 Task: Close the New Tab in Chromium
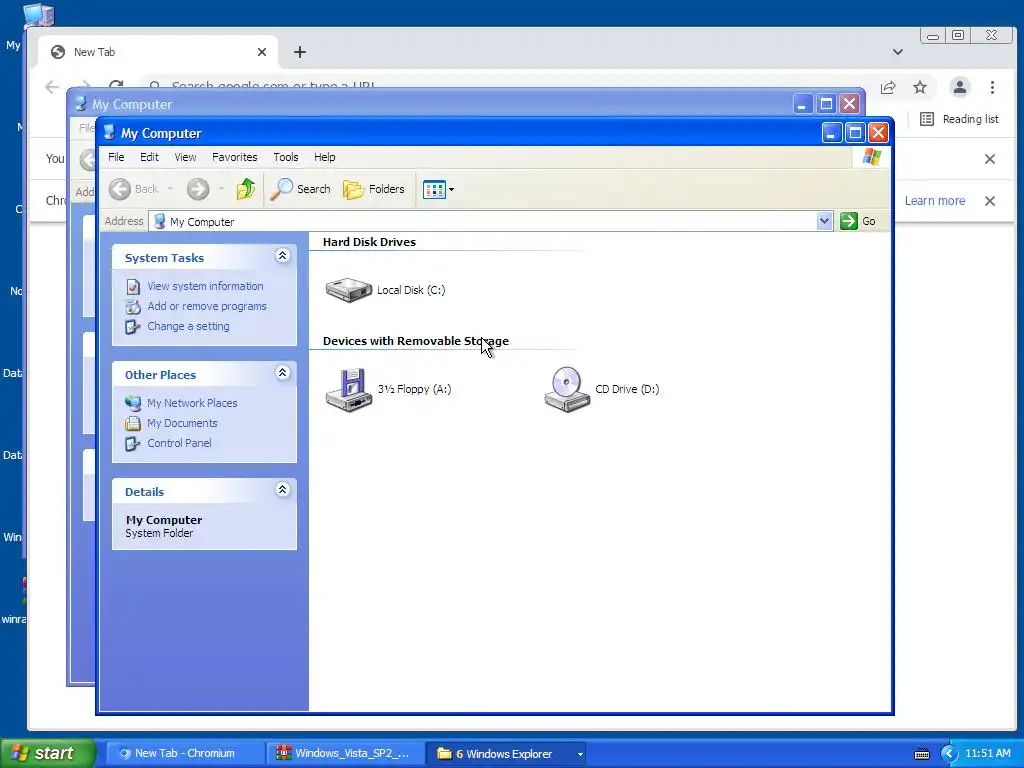point(262,52)
